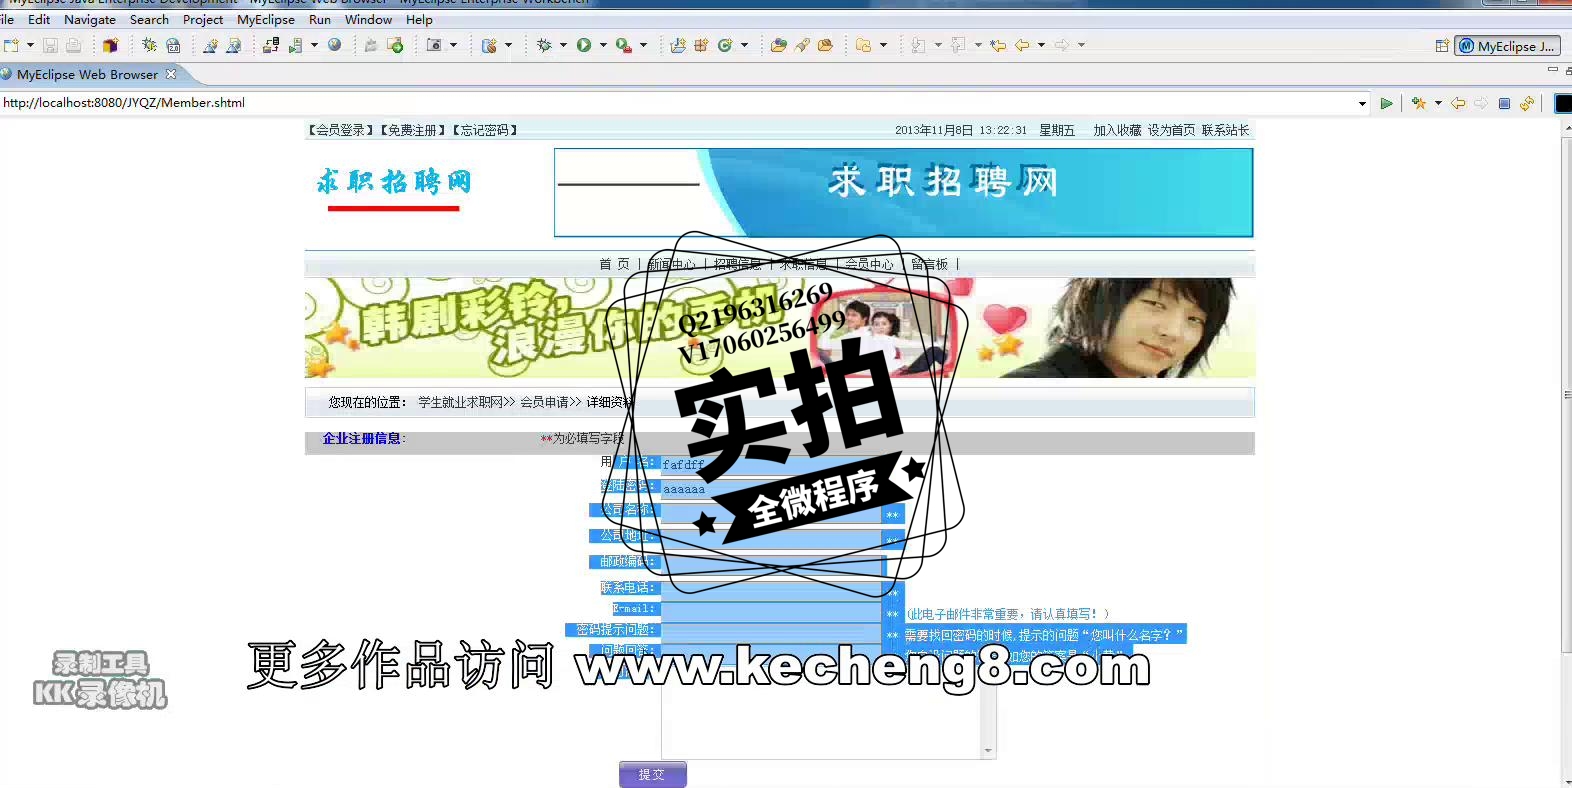Expand the favorites star dropdown

pyautogui.click(x=1438, y=103)
